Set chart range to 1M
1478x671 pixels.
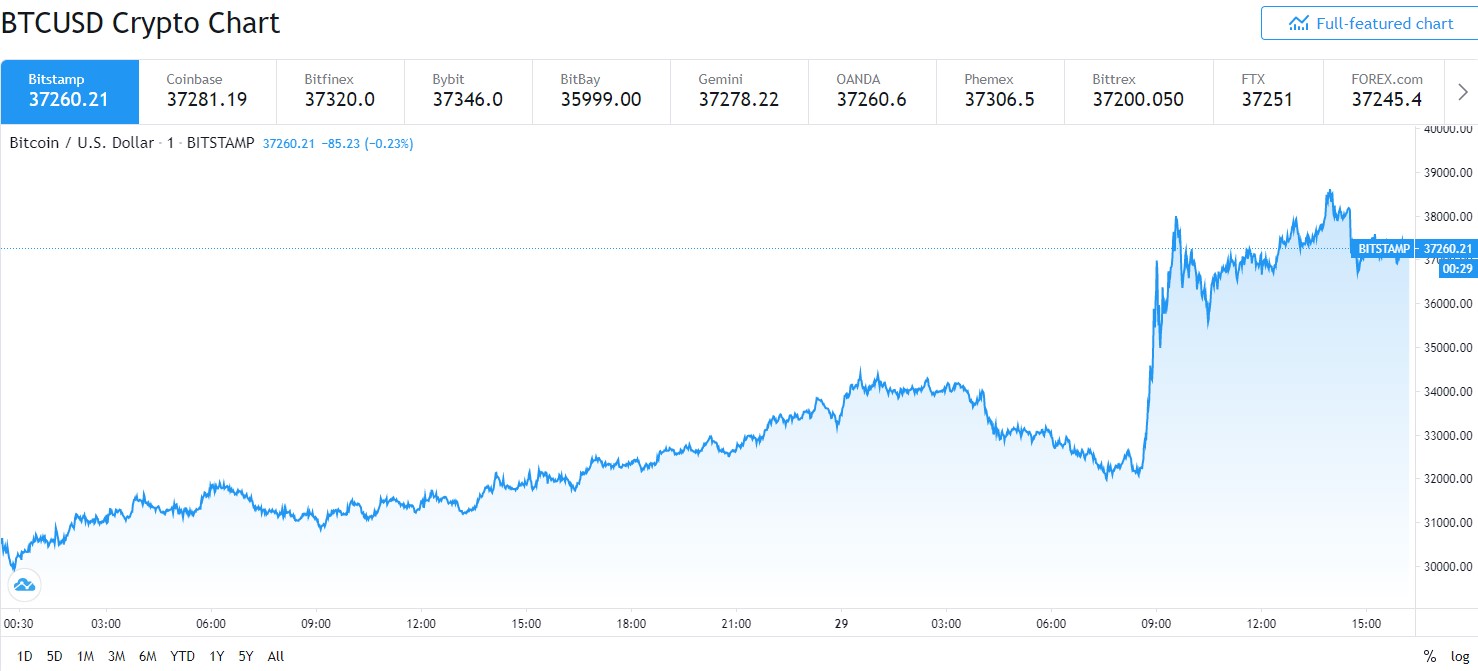(85, 656)
